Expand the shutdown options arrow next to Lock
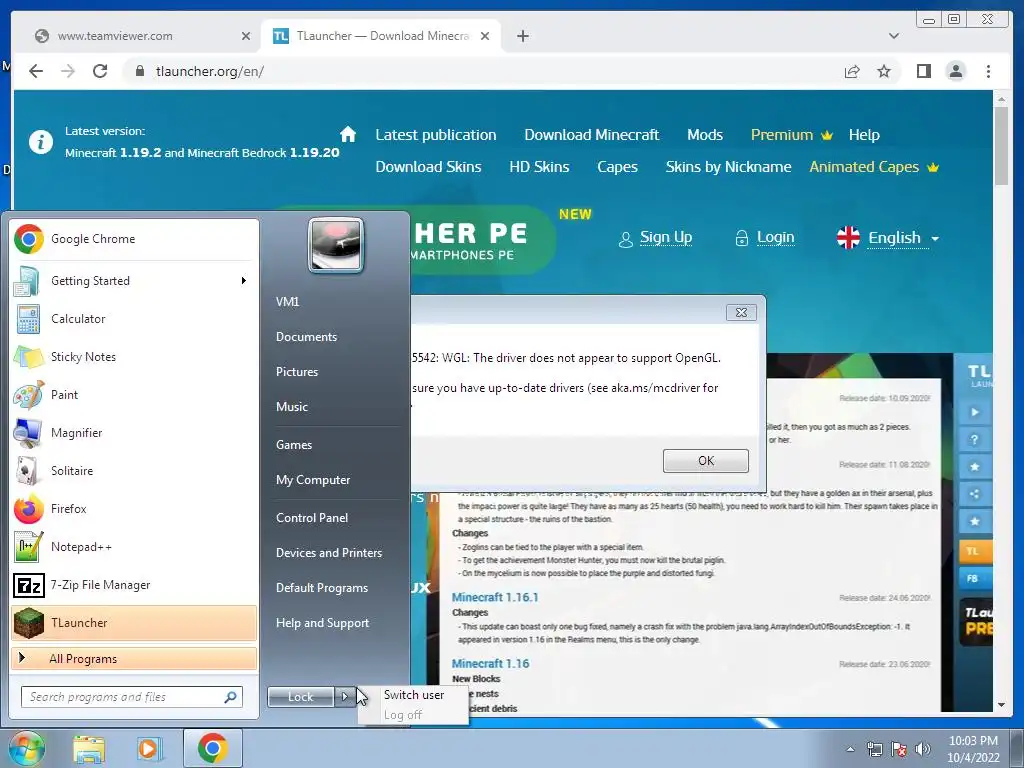The height and width of the screenshot is (768, 1024). (344, 697)
